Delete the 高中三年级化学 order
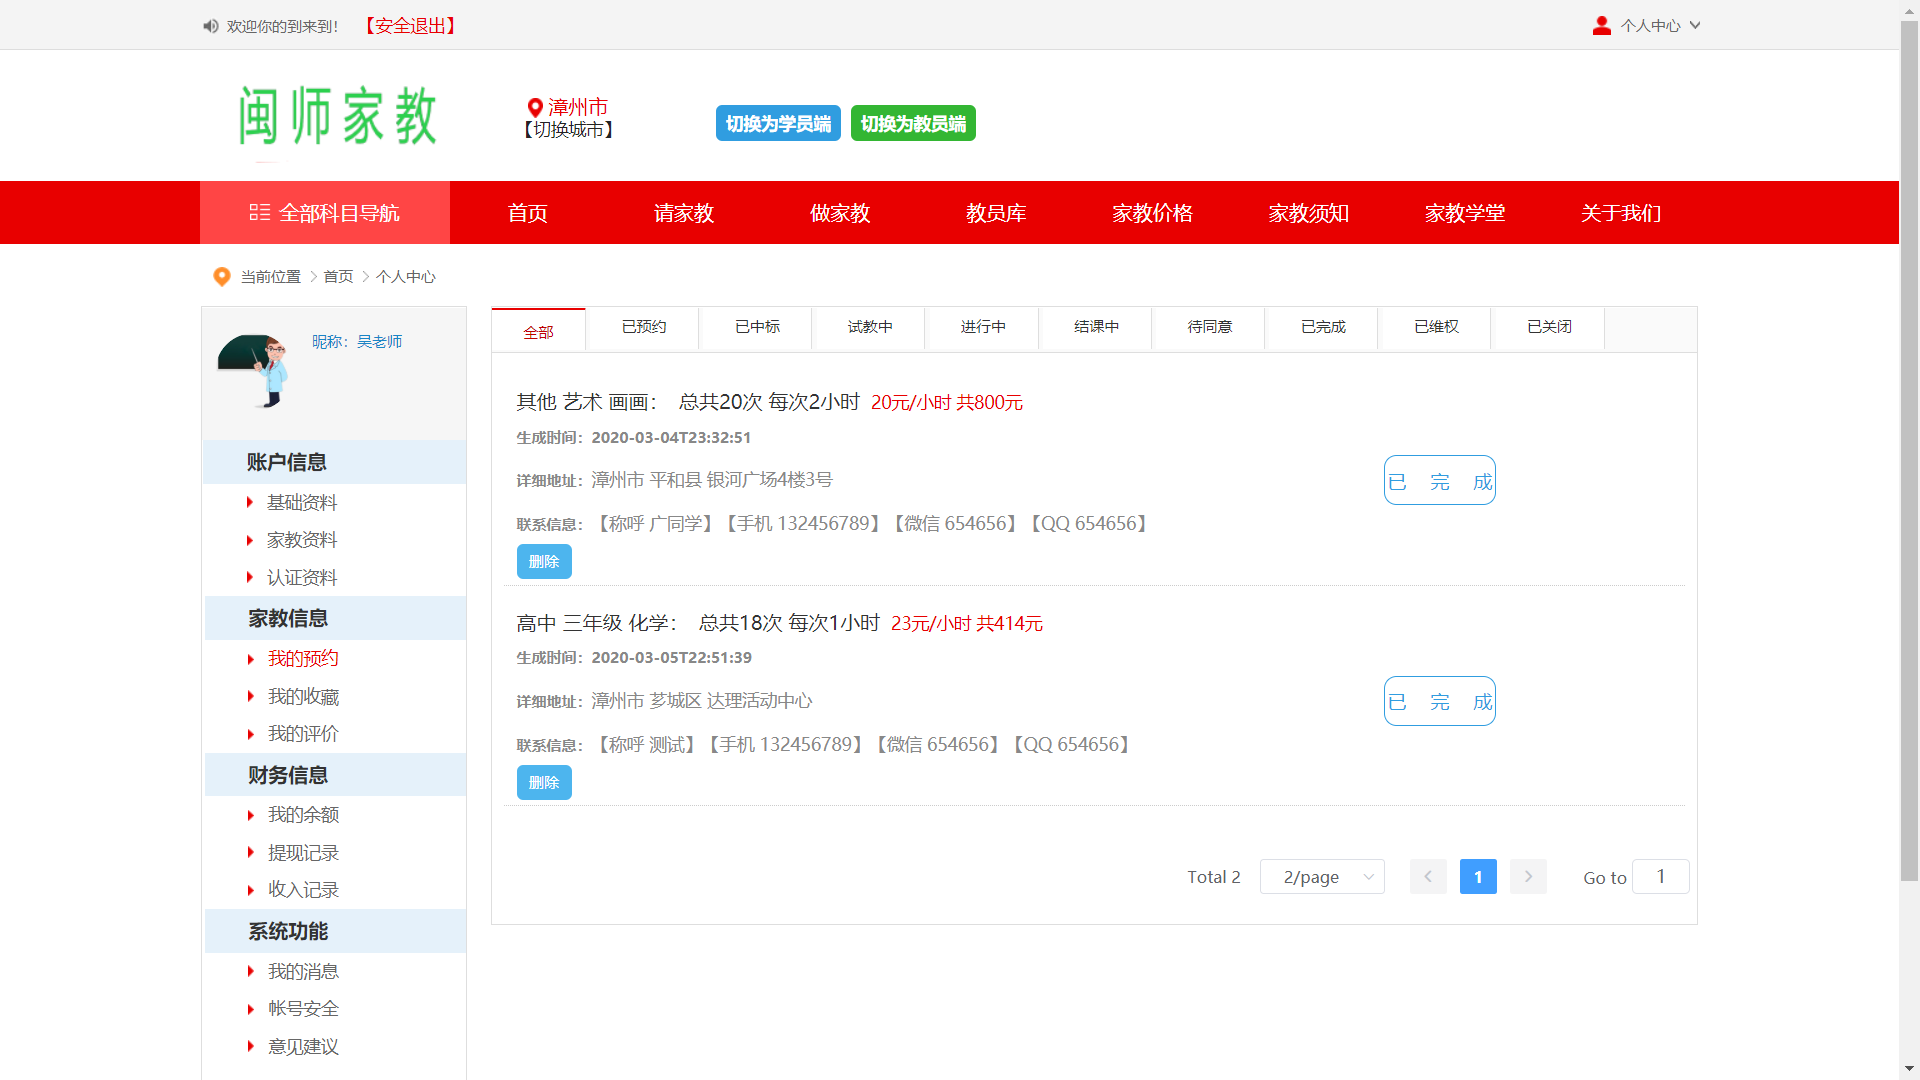The width and height of the screenshot is (1920, 1080). click(x=544, y=783)
